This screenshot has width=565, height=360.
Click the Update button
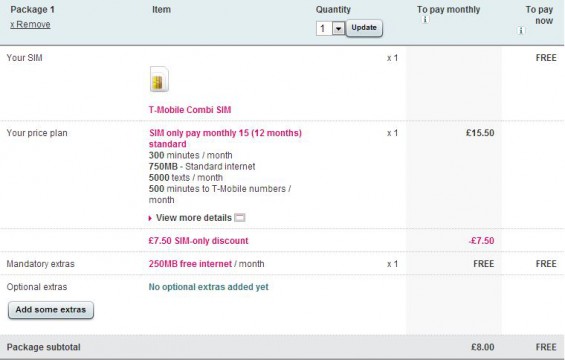pos(364,28)
